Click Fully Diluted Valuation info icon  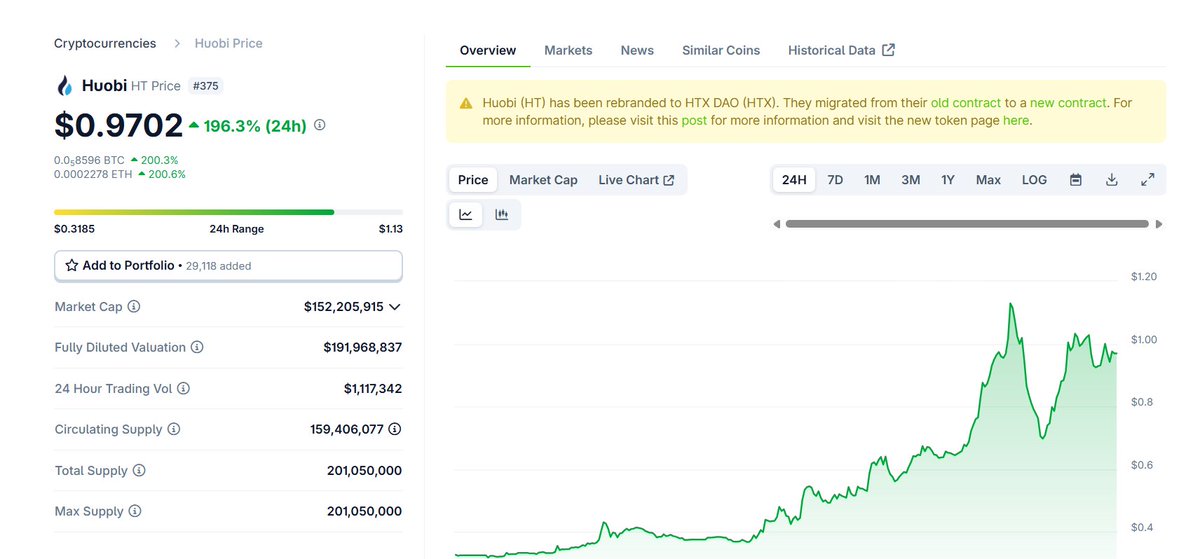197,347
